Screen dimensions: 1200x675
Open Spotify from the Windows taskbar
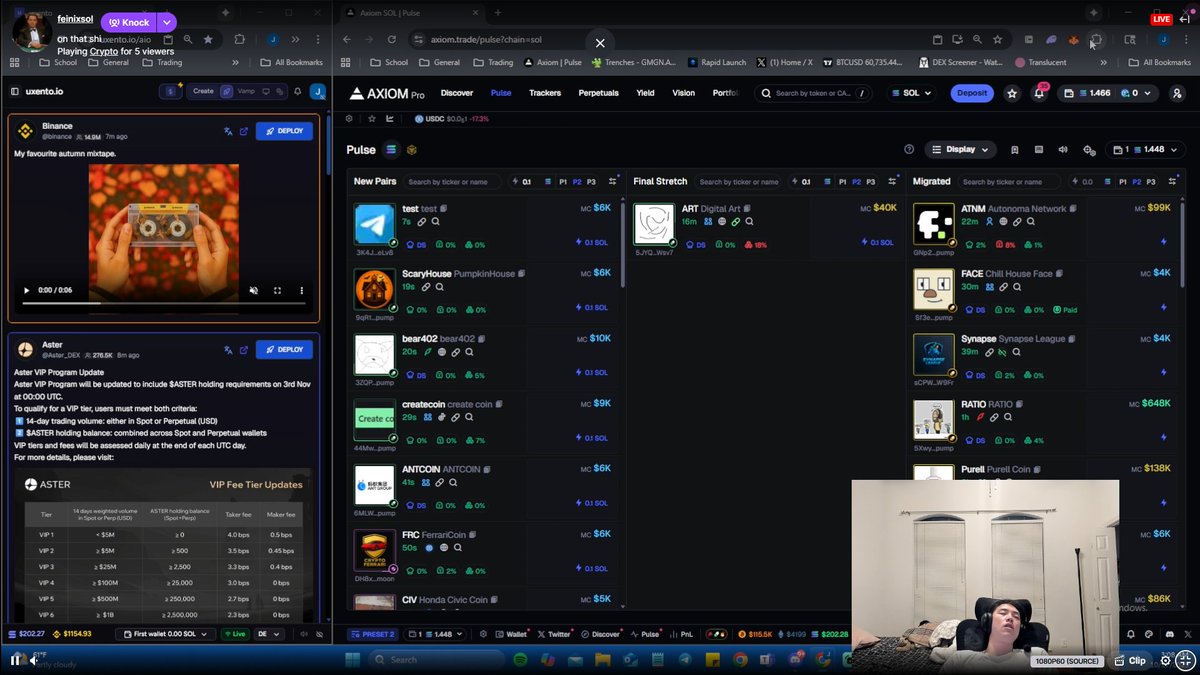point(520,660)
